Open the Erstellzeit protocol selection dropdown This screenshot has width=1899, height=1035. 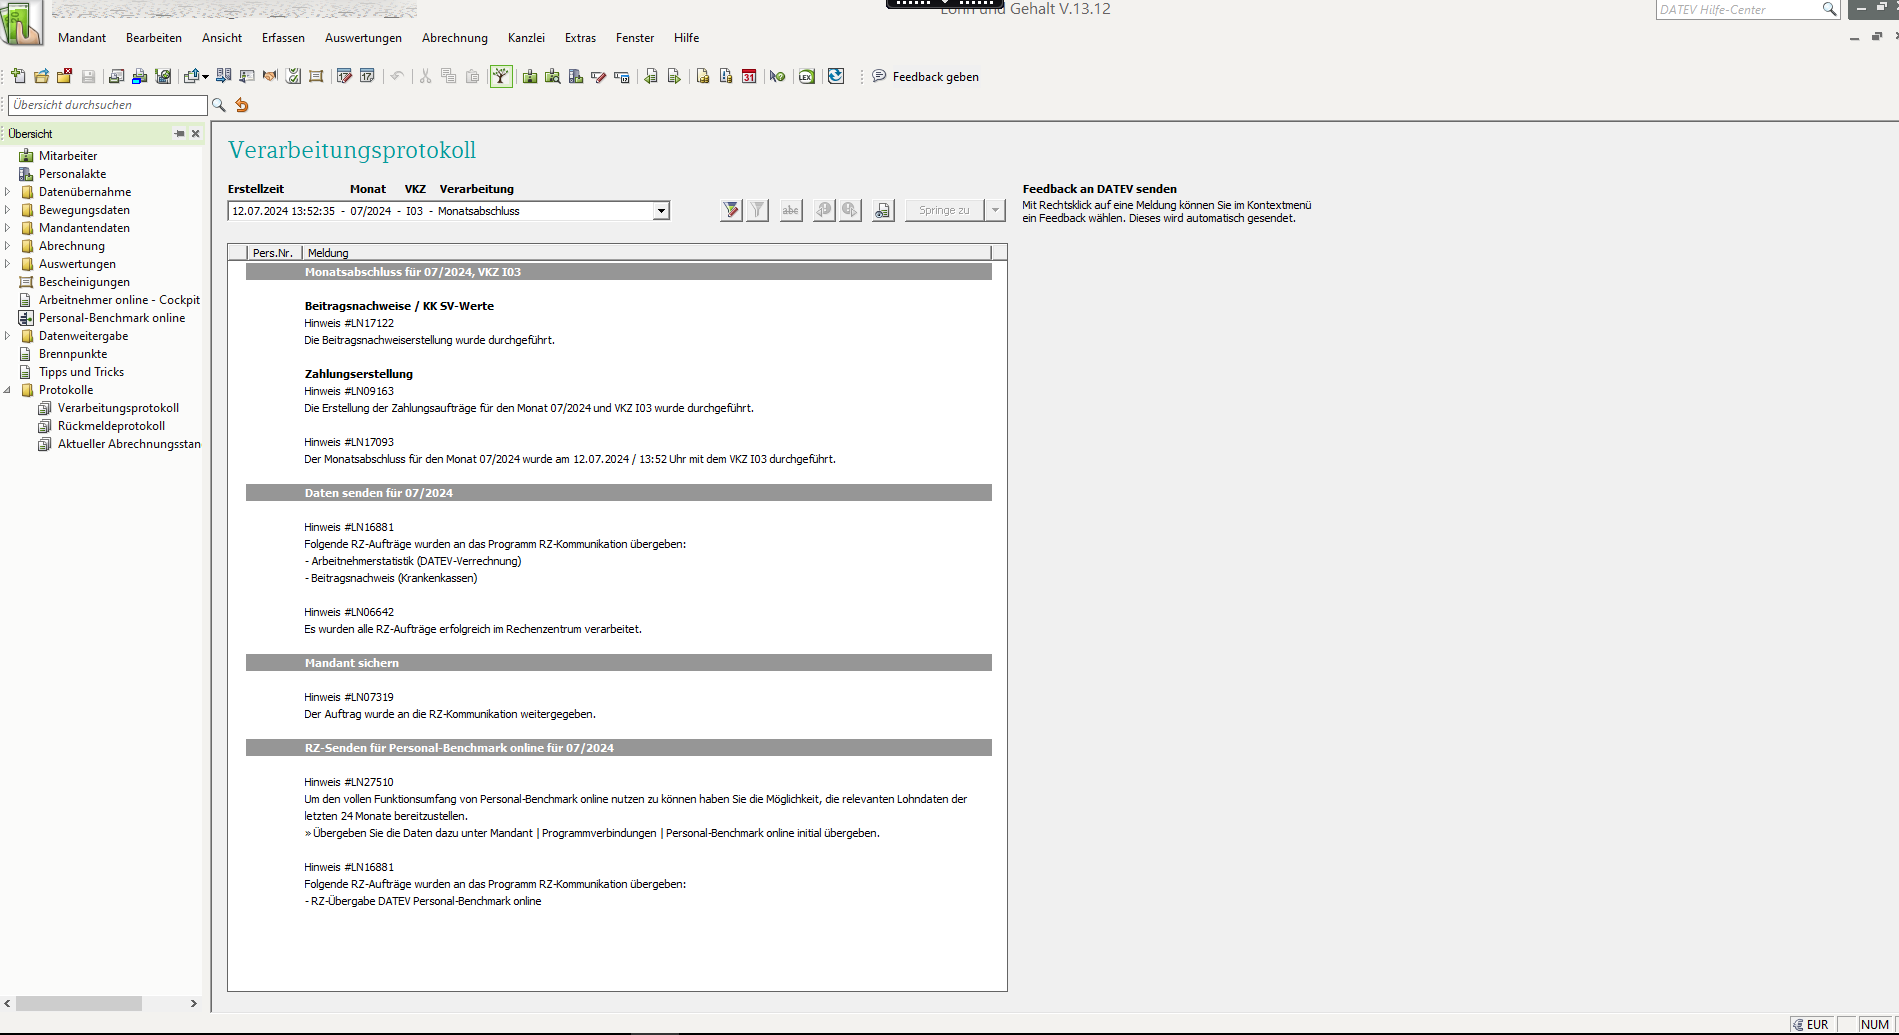click(x=660, y=211)
